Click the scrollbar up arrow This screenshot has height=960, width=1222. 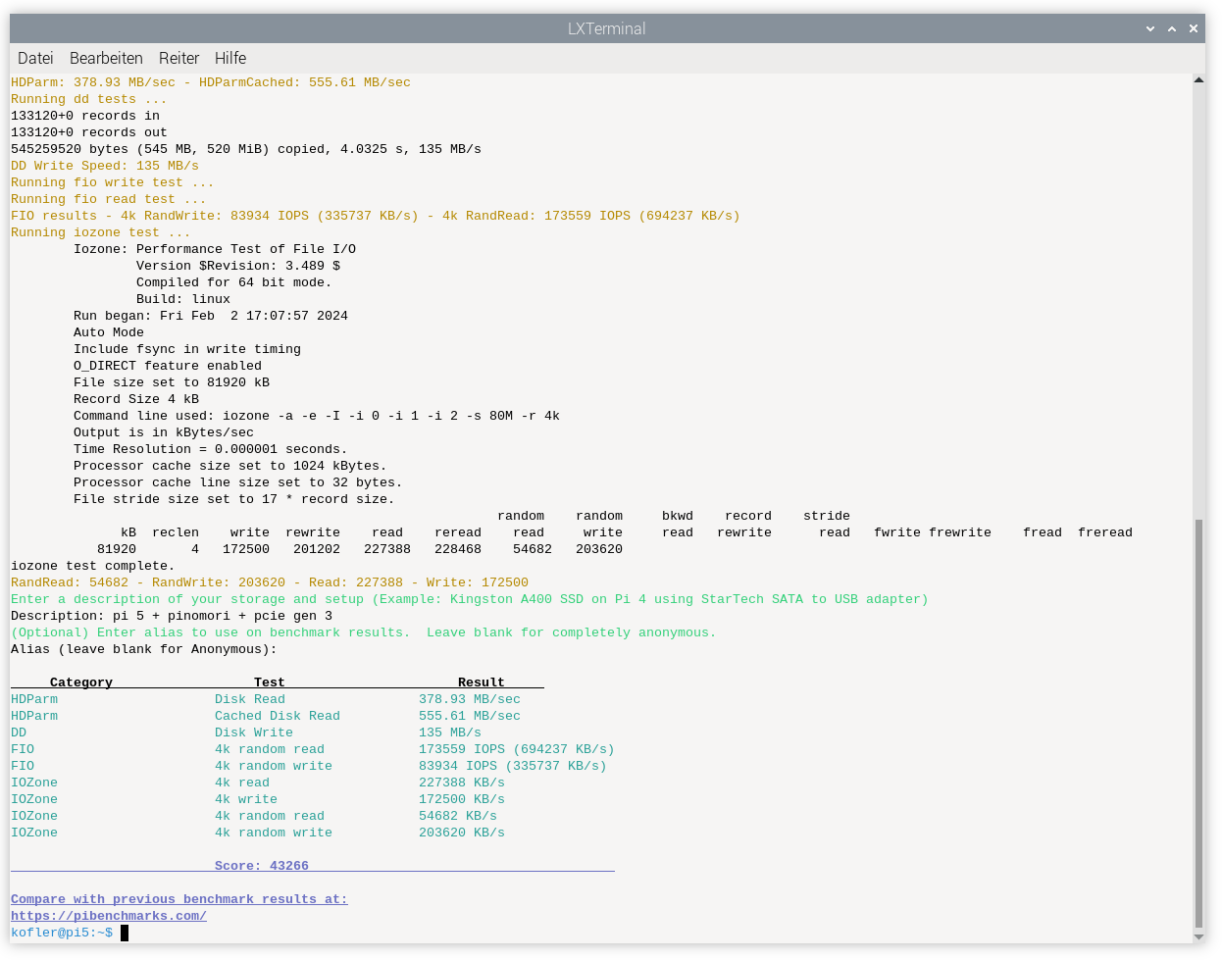1198,81
